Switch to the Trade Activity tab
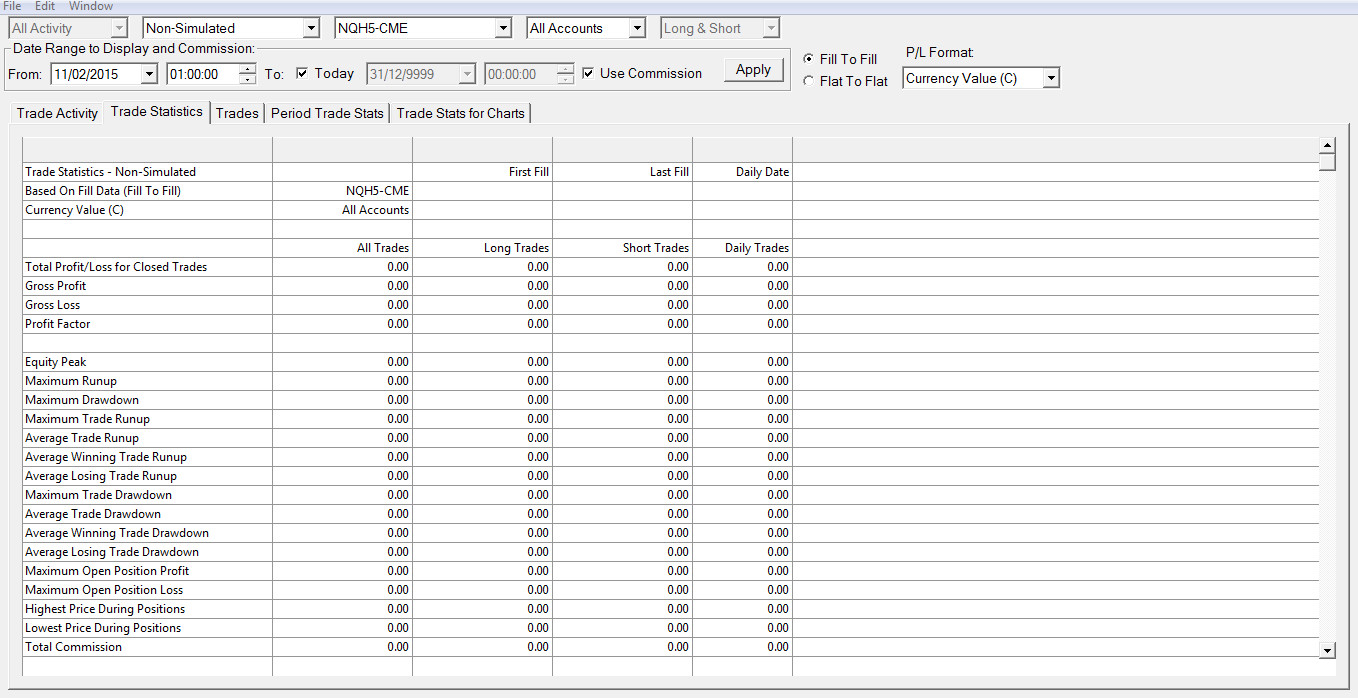 coord(57,113)
